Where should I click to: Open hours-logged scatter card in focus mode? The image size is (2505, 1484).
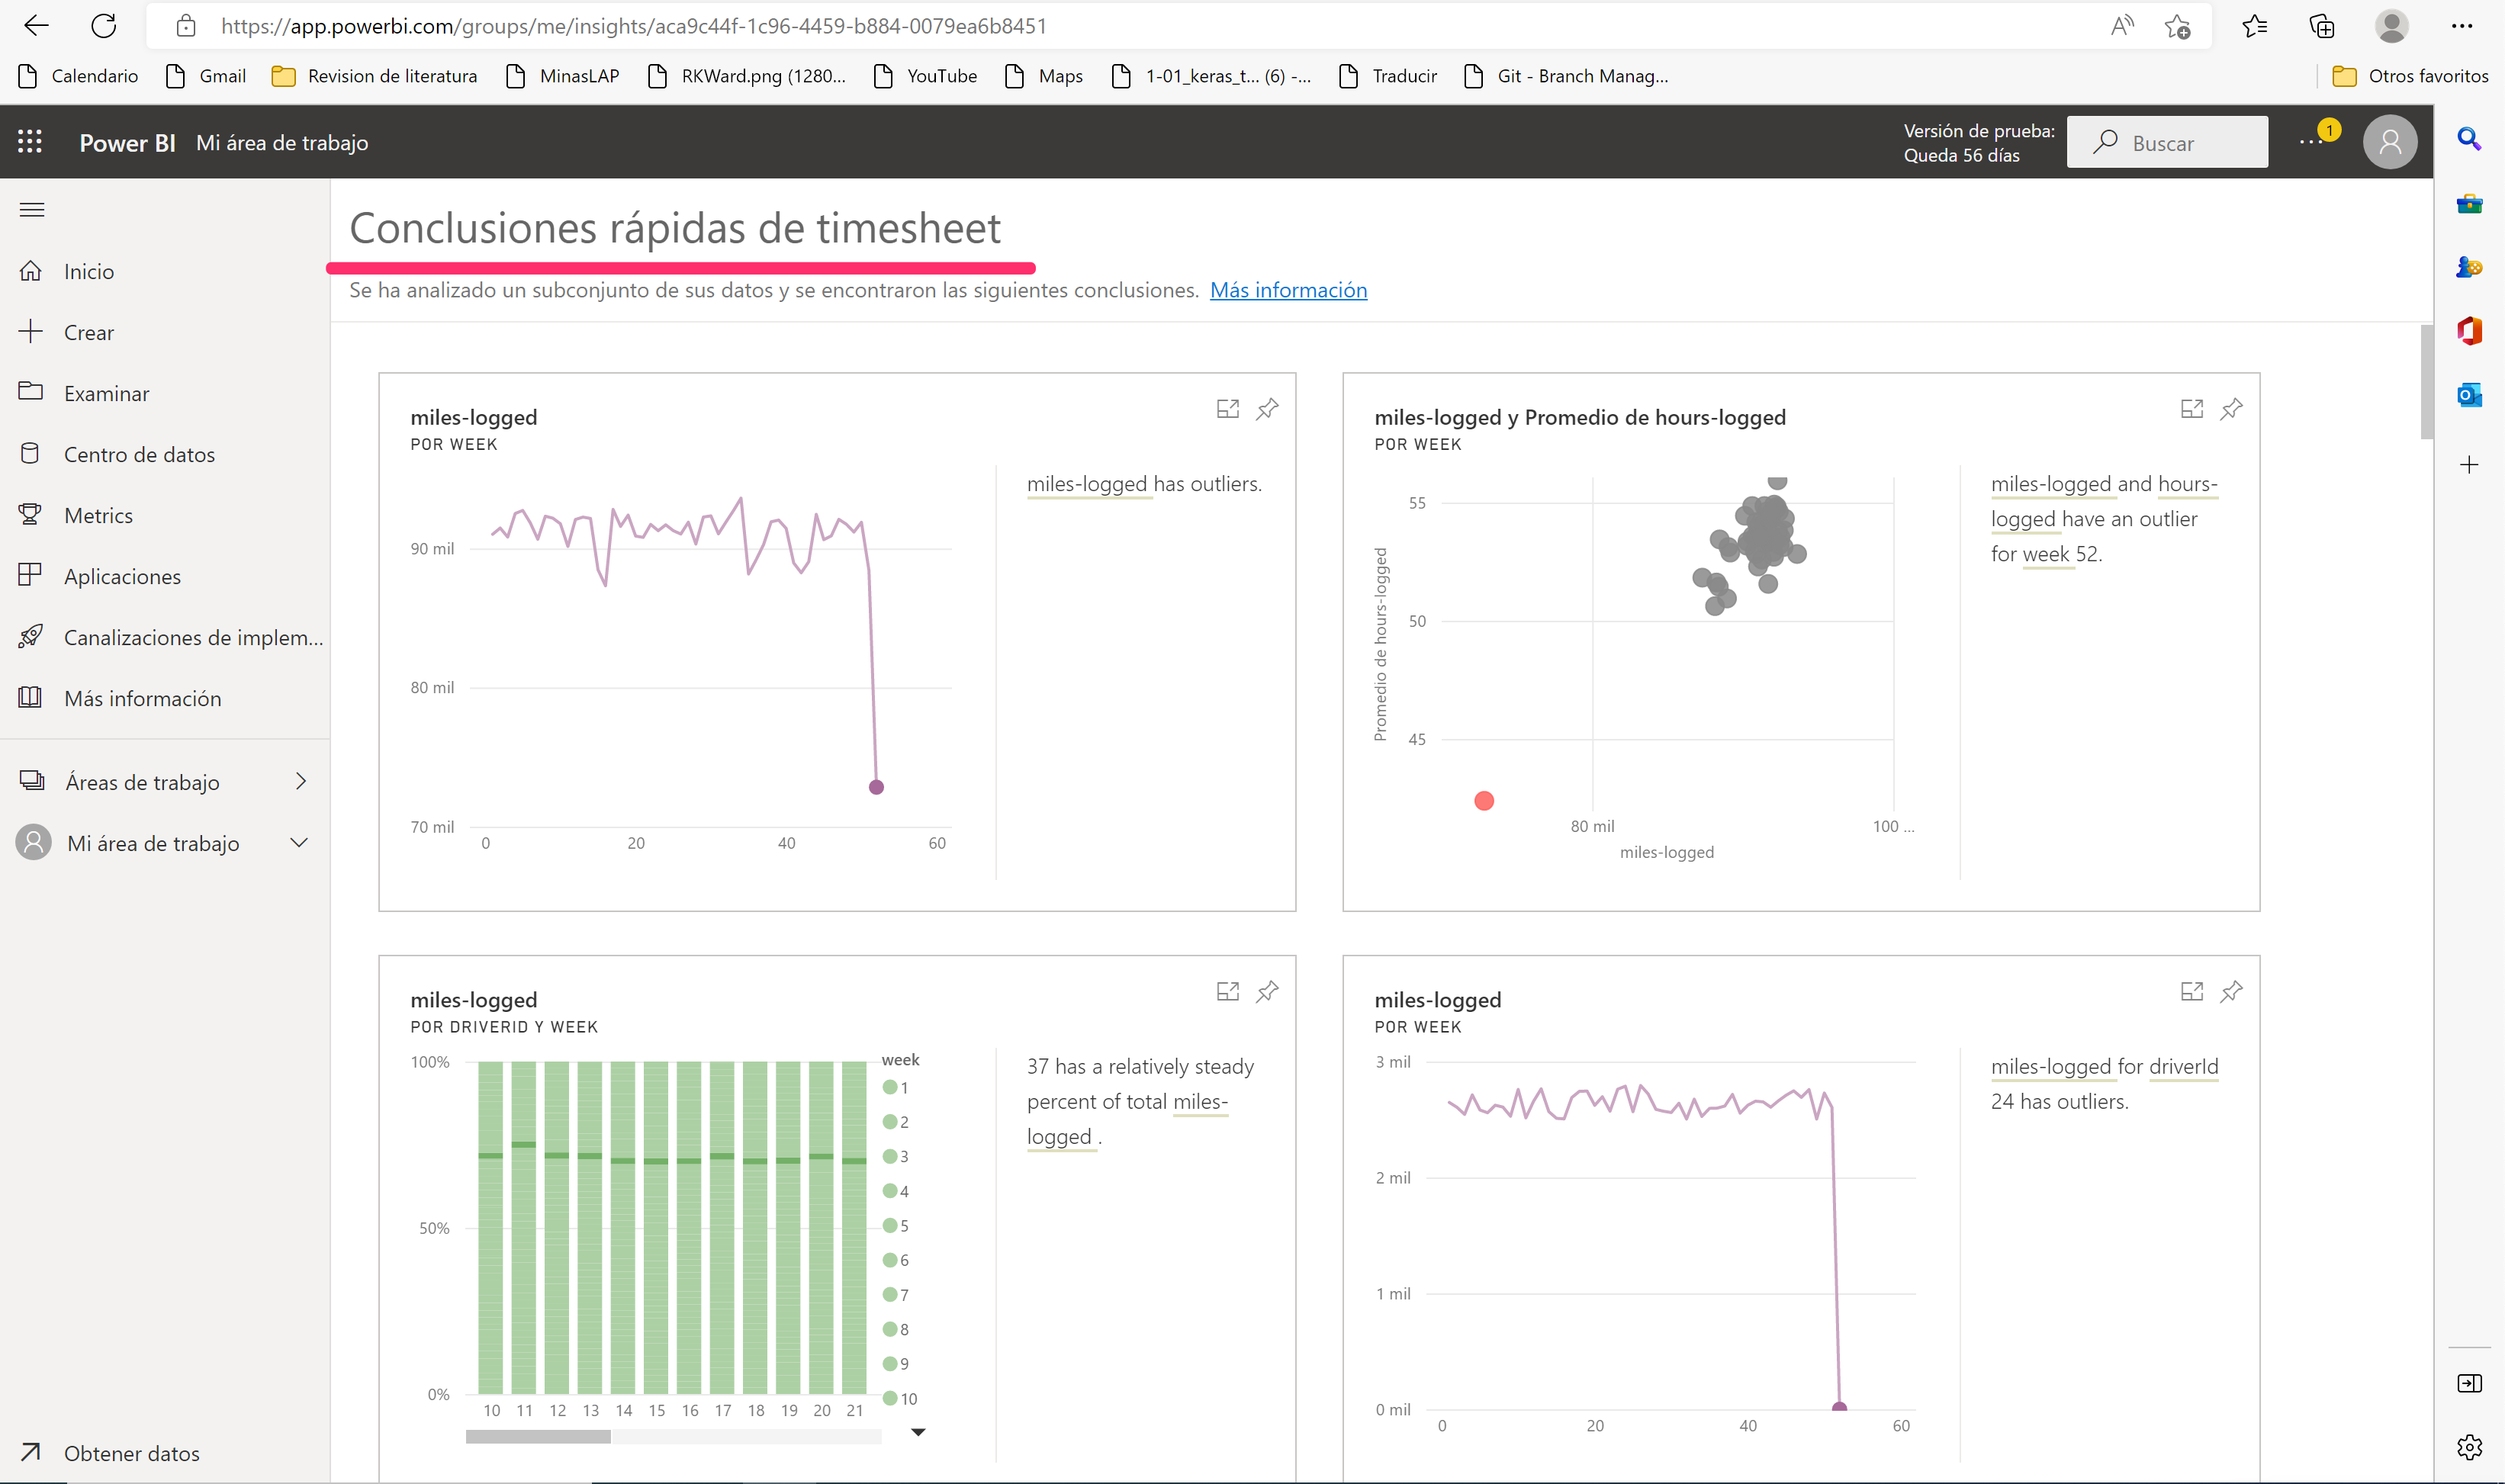2191,409
